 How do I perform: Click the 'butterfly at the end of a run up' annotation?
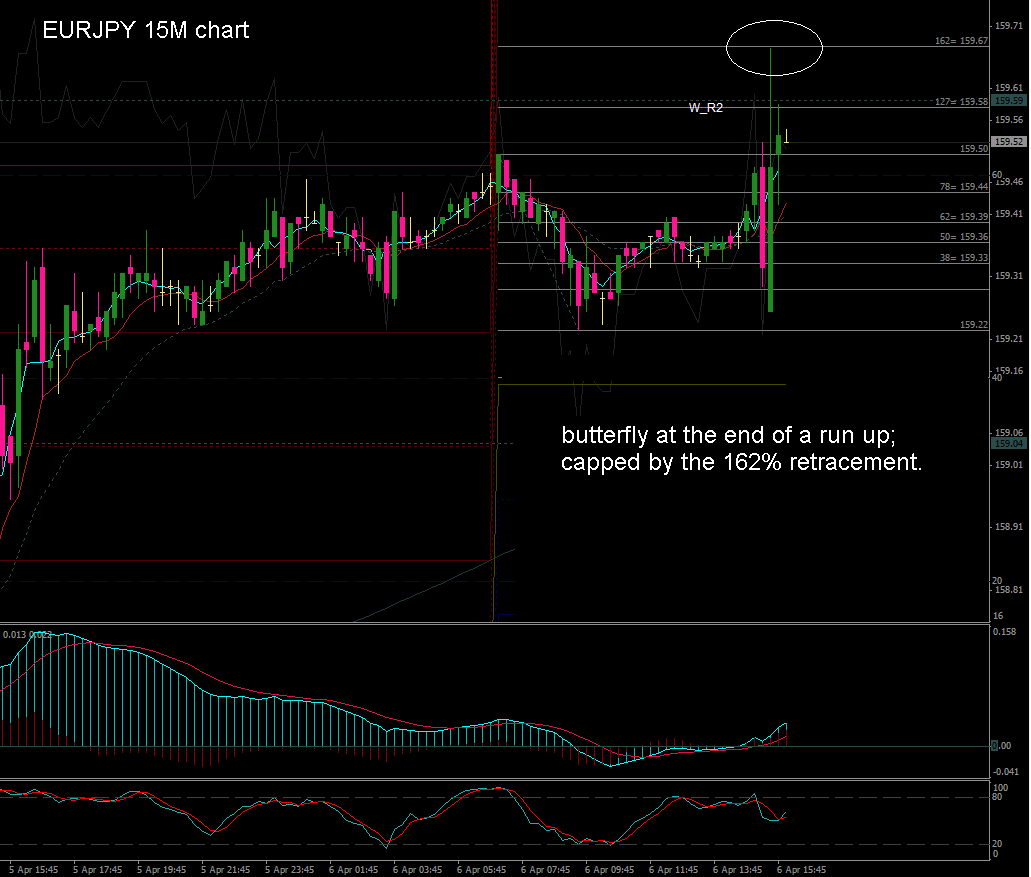click(729, 435)
